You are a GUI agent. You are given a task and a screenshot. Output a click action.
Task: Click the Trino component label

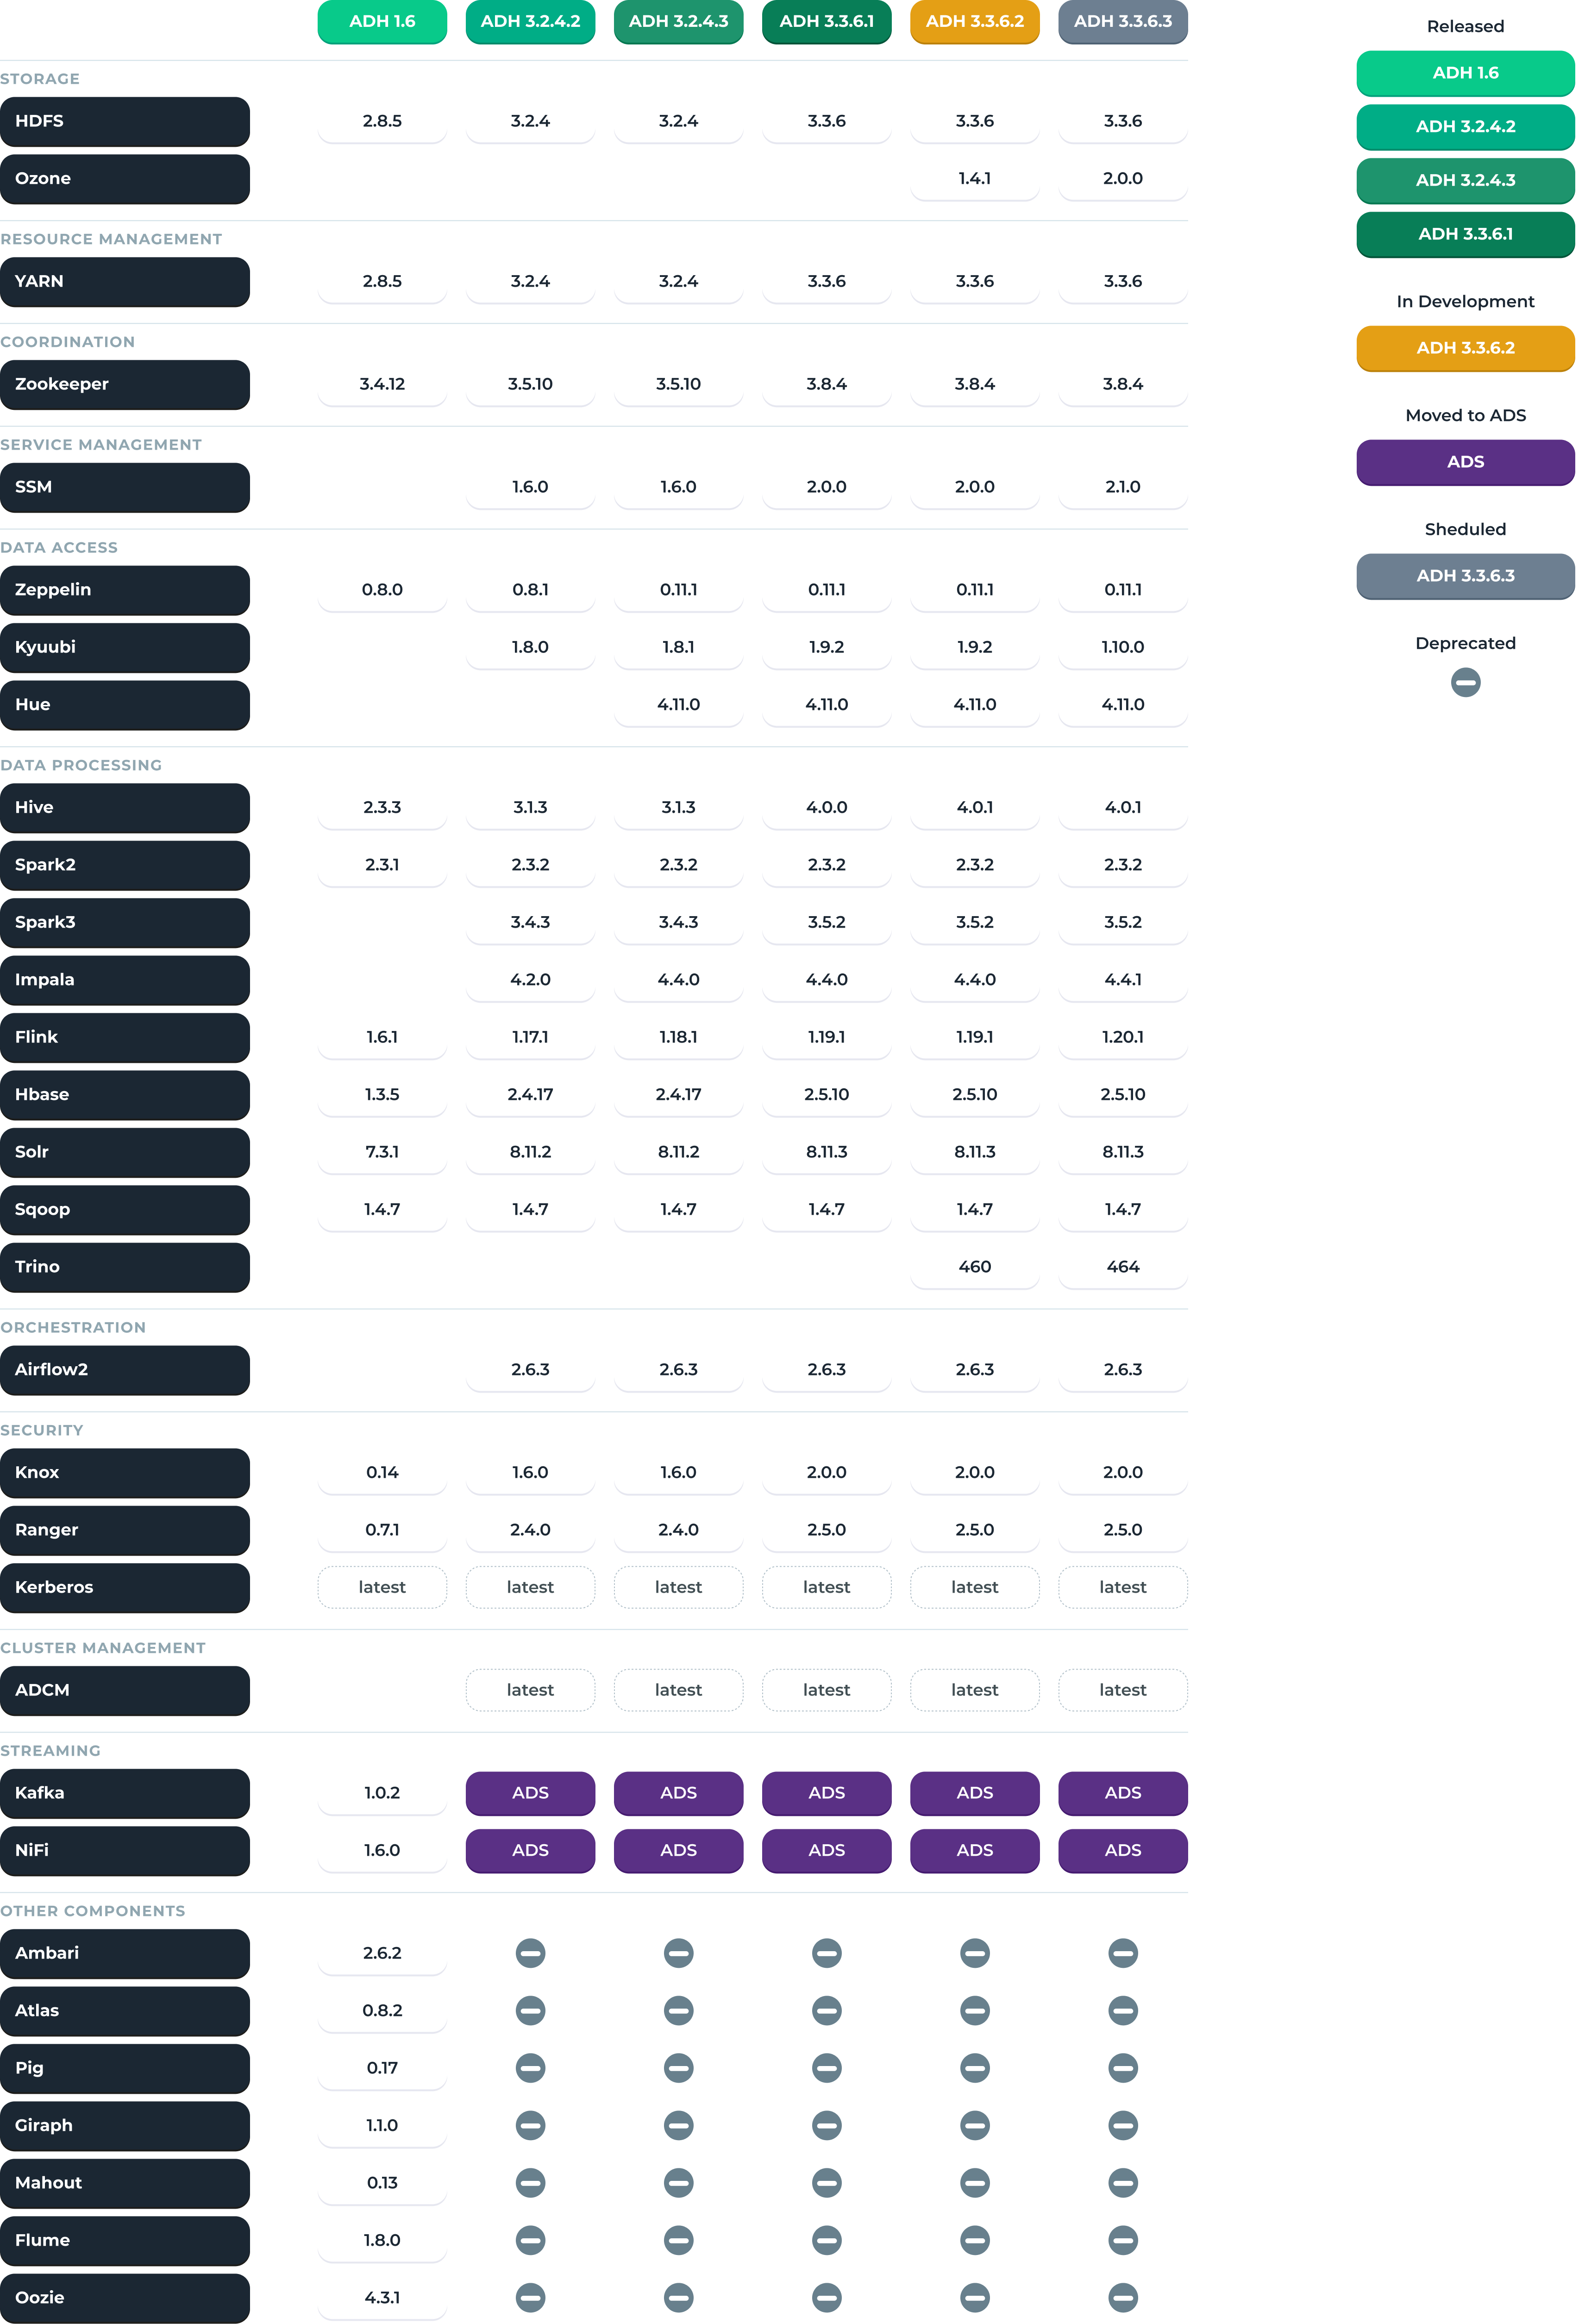(125, 1267)
